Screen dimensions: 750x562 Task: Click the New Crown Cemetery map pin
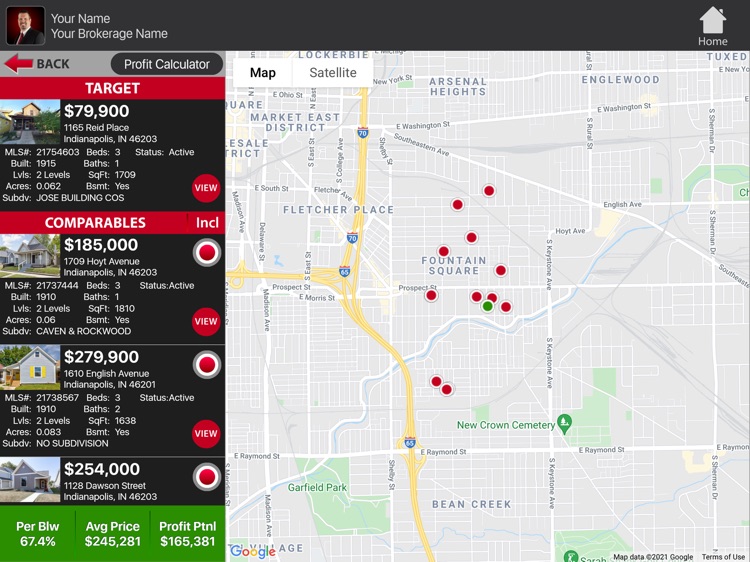click(564, 423)
